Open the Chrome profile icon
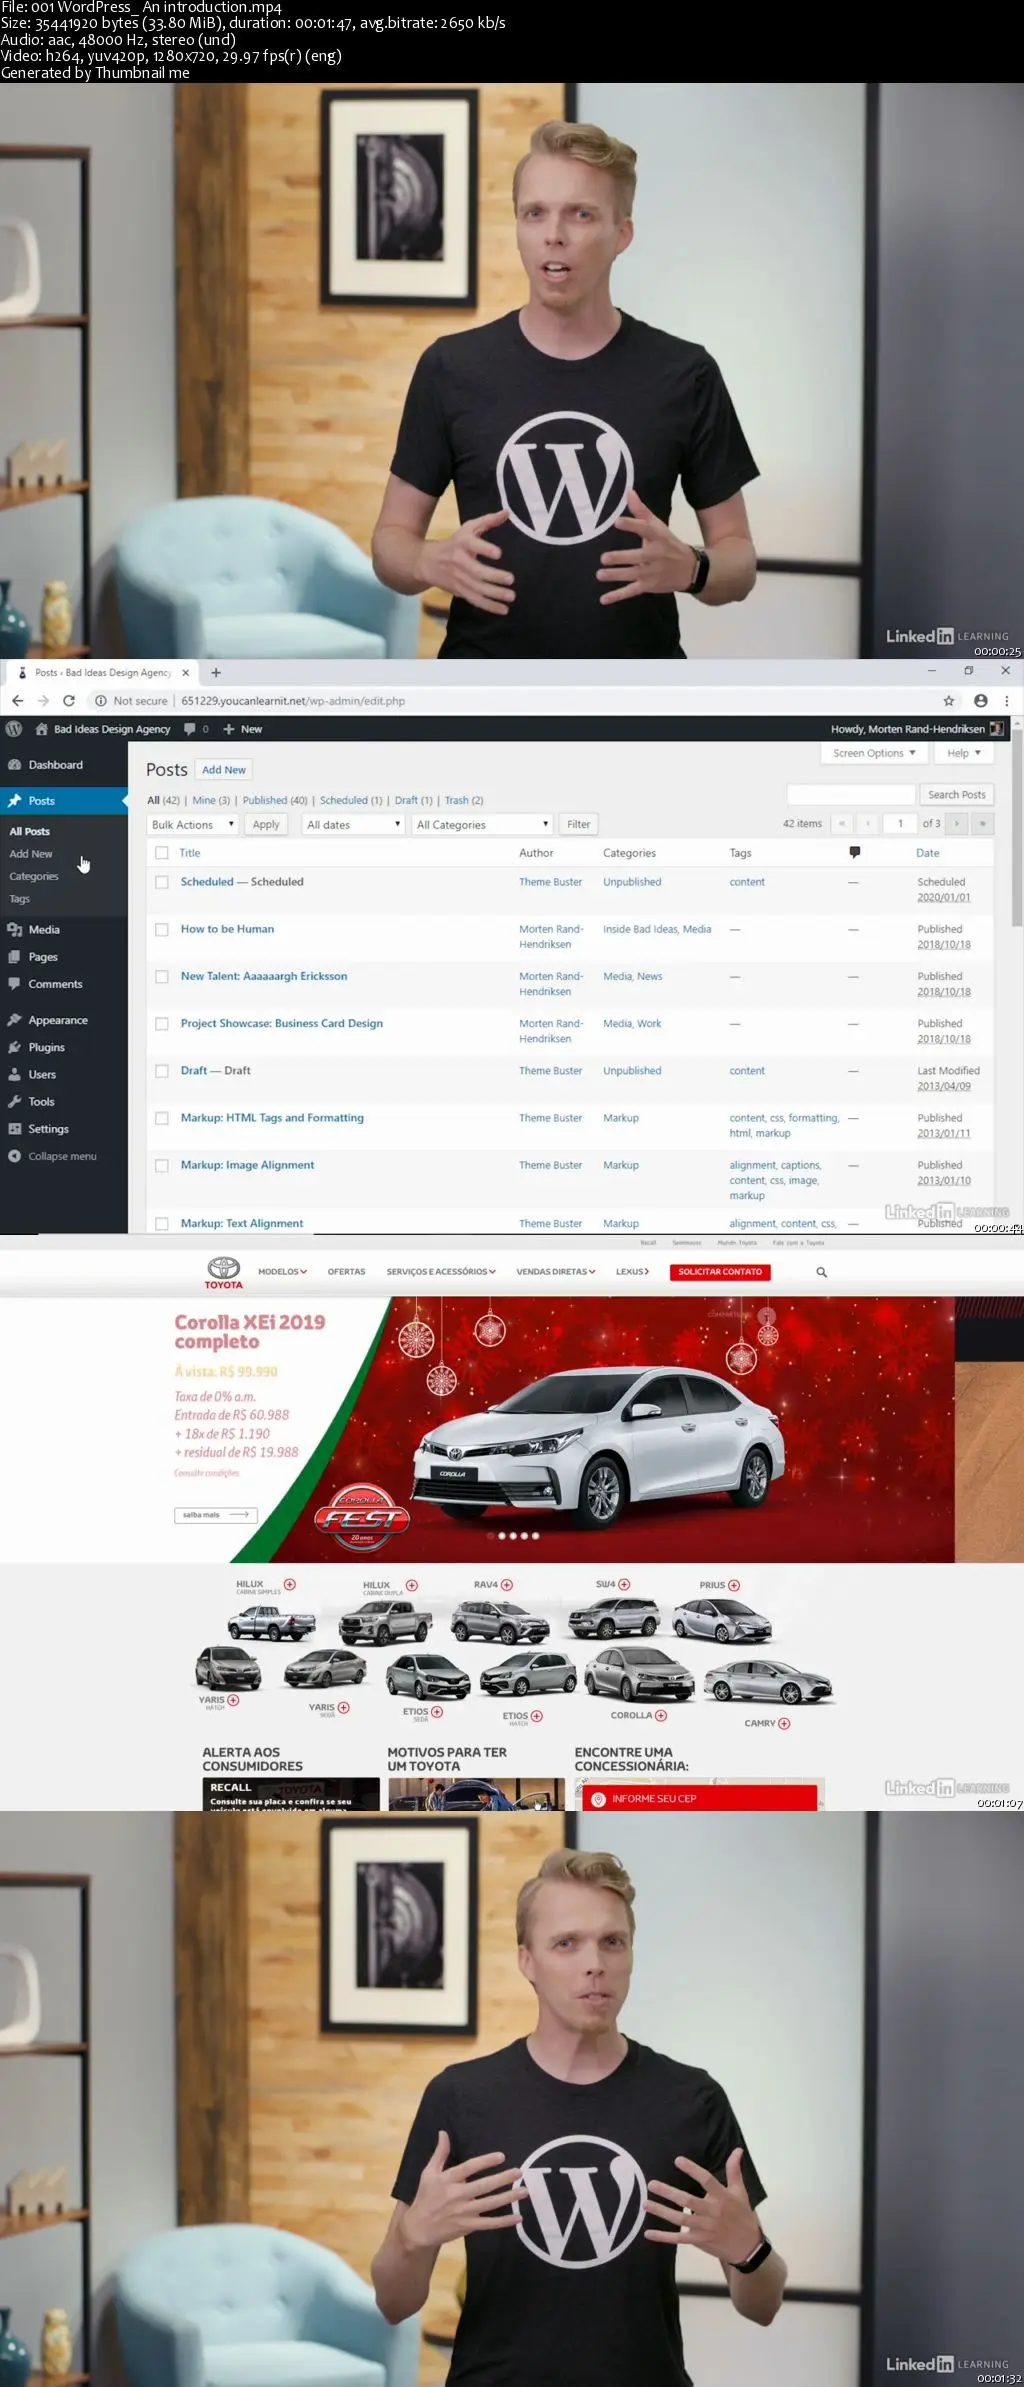1024x2387 pixels. coord(981,701)
